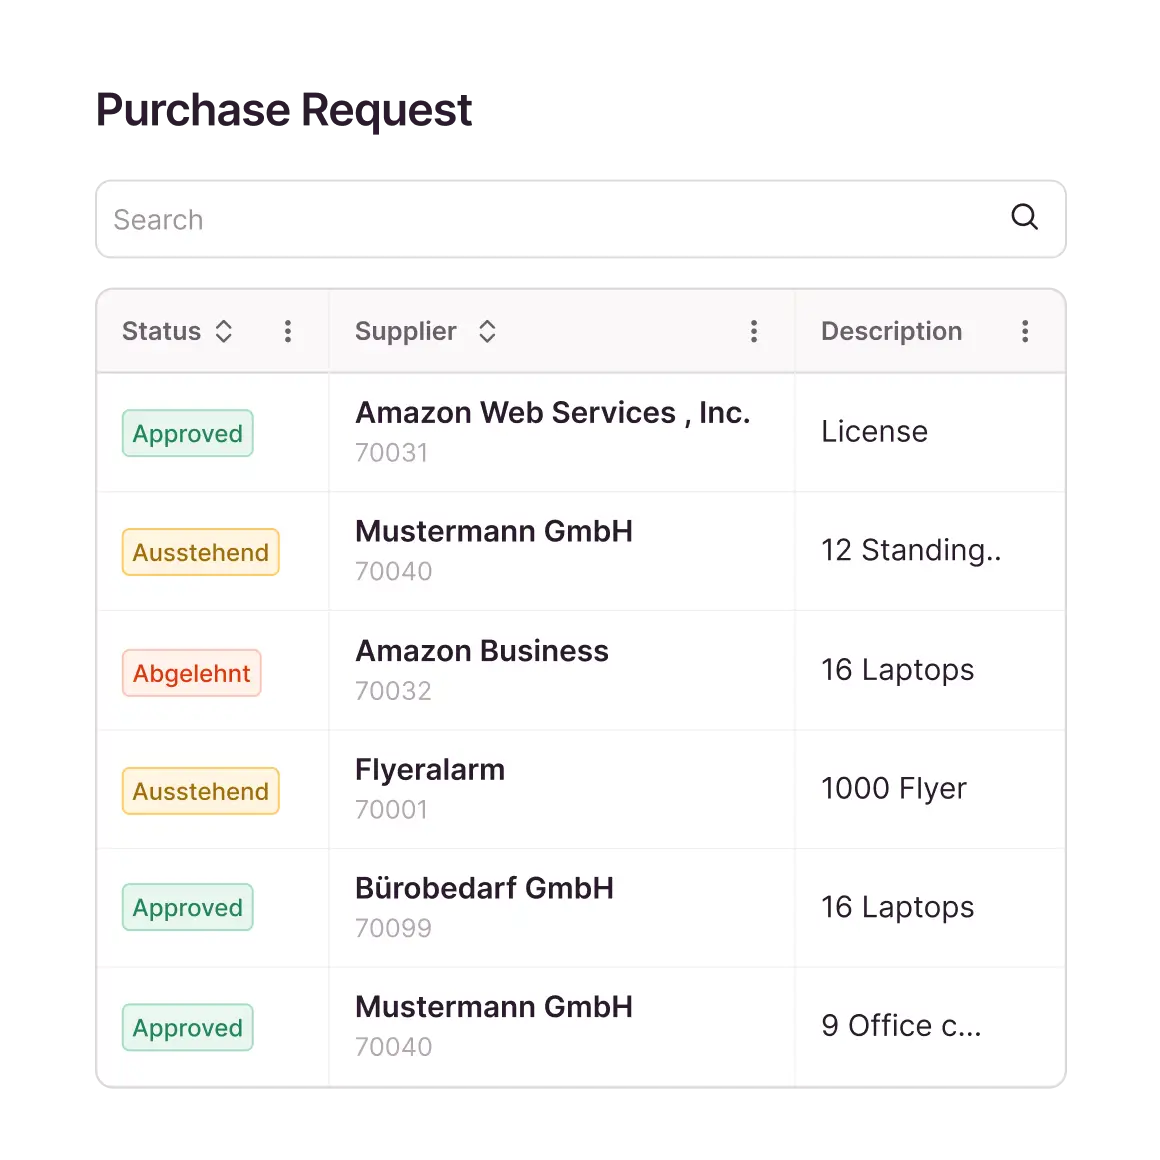The height and width of the screenshot is (1160, 1160).
Task: Open the Status column options menu
Action: [288, 332]
